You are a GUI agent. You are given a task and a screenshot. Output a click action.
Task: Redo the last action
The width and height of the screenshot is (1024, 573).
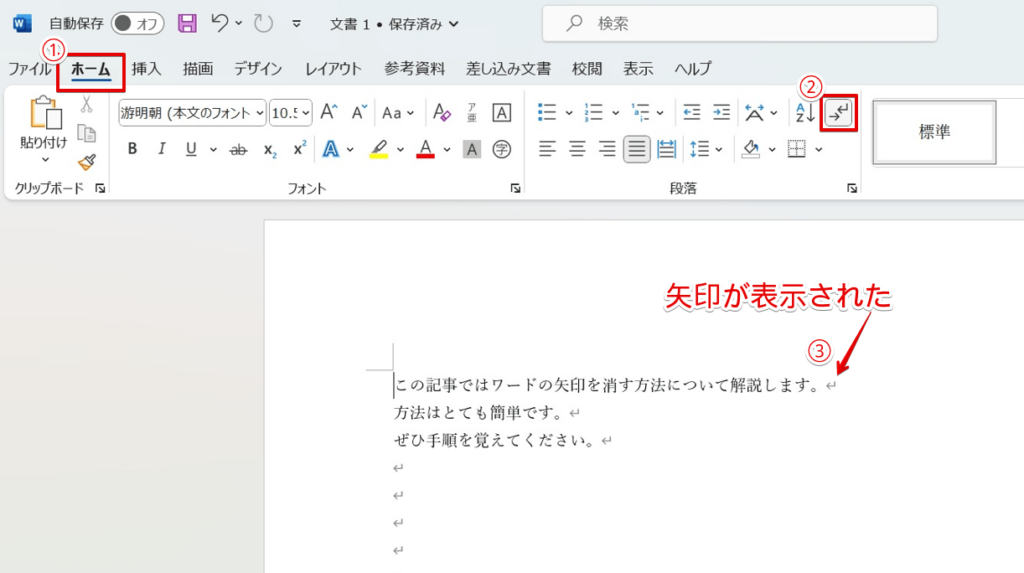pyautogui.click(x=263, y=24)
